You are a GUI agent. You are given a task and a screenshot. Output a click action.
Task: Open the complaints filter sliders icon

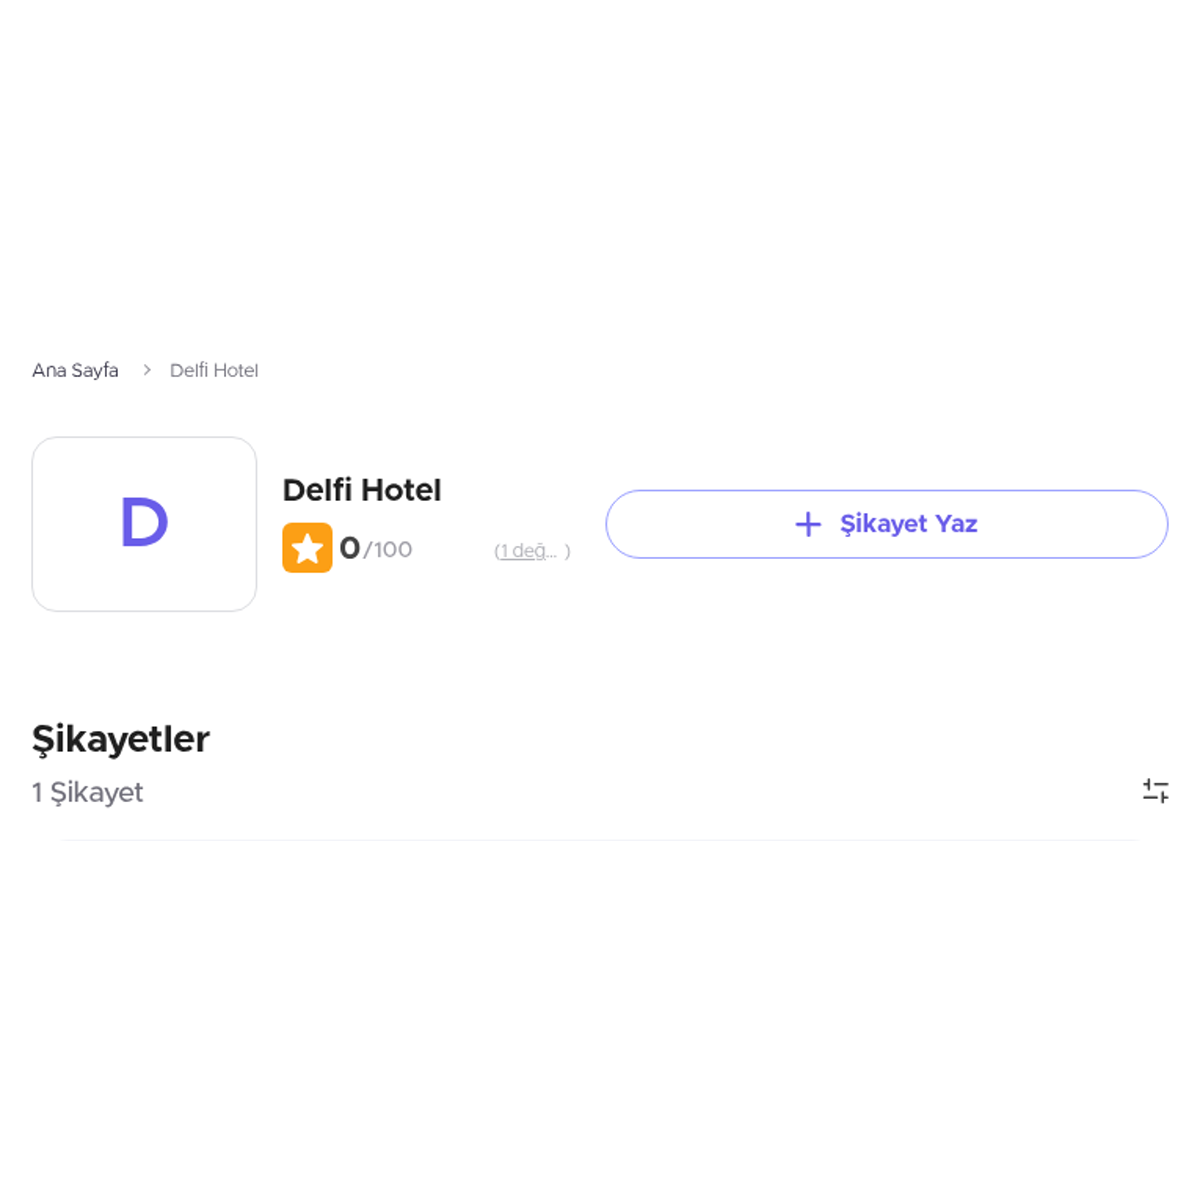tap(1155, 791)
